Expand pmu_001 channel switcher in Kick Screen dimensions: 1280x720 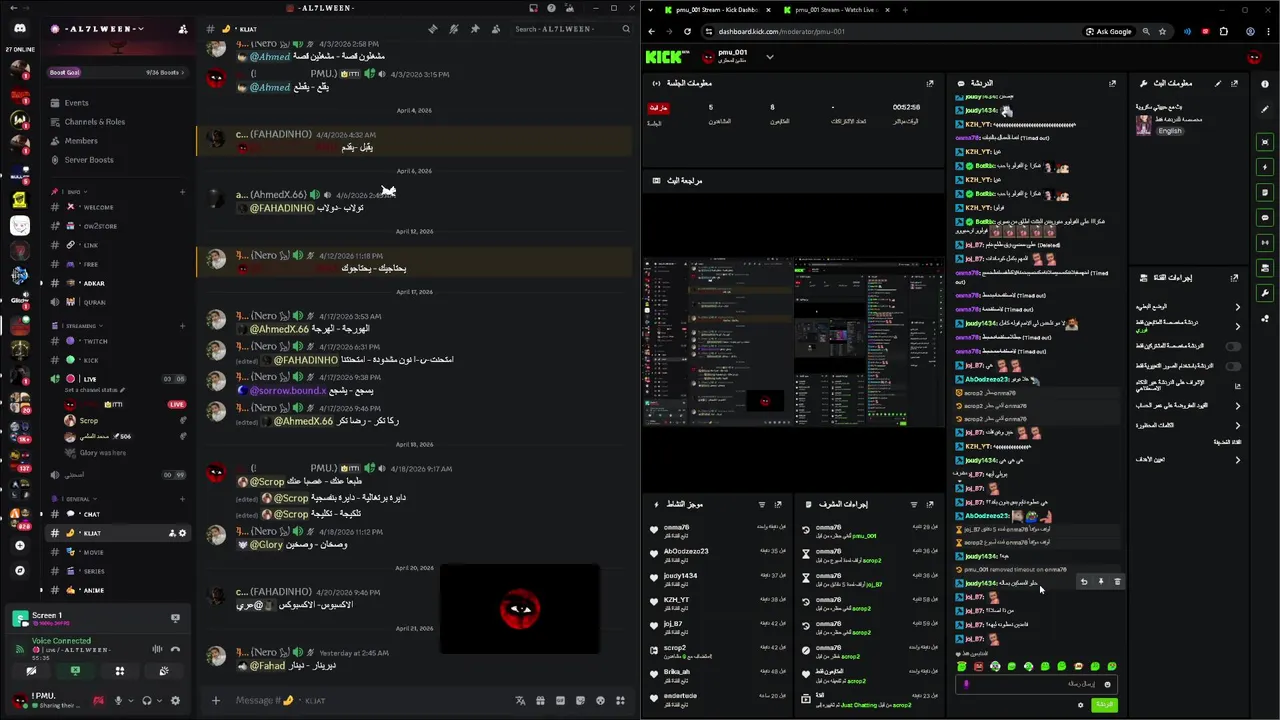[769, 57]
